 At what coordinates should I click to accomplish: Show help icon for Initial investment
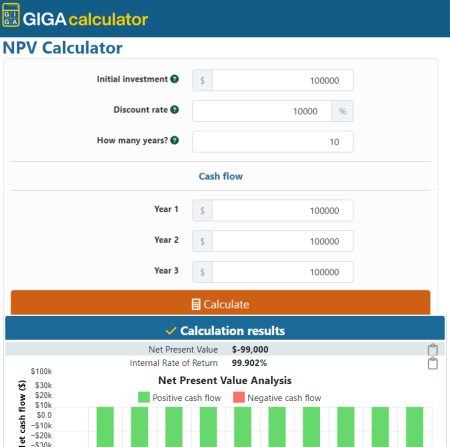[x=174, y=79]
